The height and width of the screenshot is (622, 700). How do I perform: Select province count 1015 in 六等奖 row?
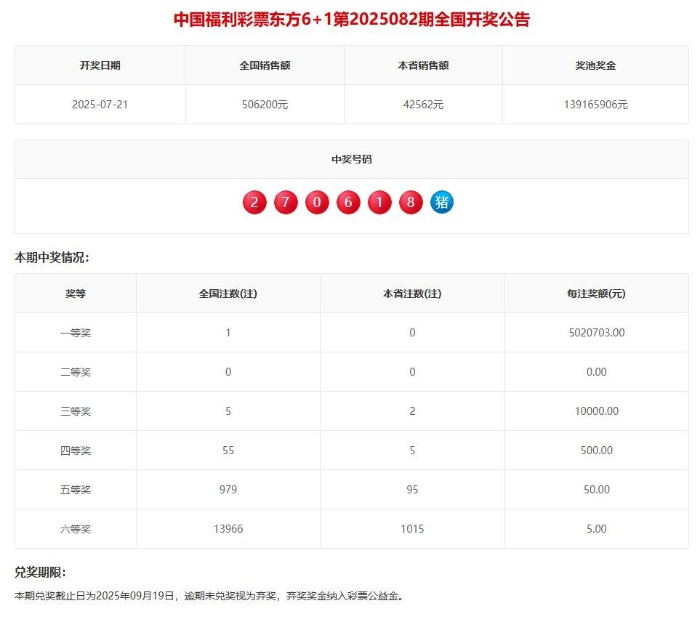pos(412,529)
